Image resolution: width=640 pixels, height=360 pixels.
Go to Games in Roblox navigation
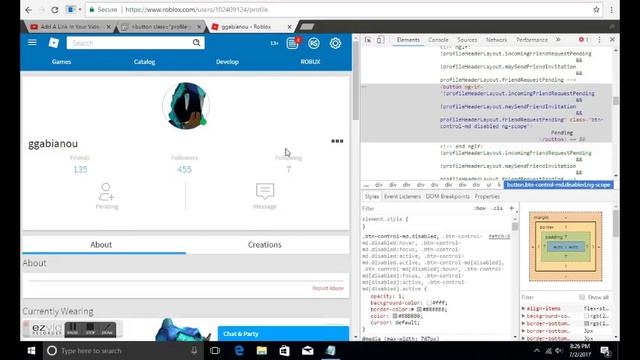[61, 62]
